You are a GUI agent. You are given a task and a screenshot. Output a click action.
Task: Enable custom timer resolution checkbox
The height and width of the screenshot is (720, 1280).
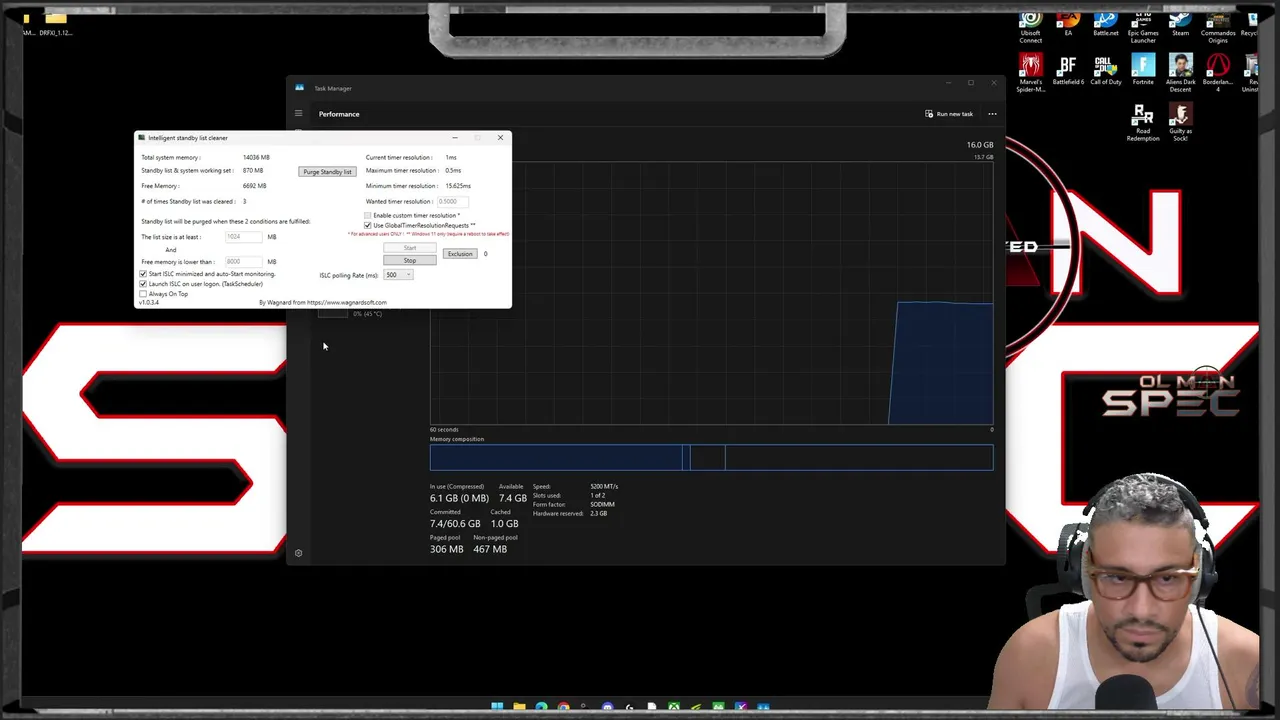[368, 215]
